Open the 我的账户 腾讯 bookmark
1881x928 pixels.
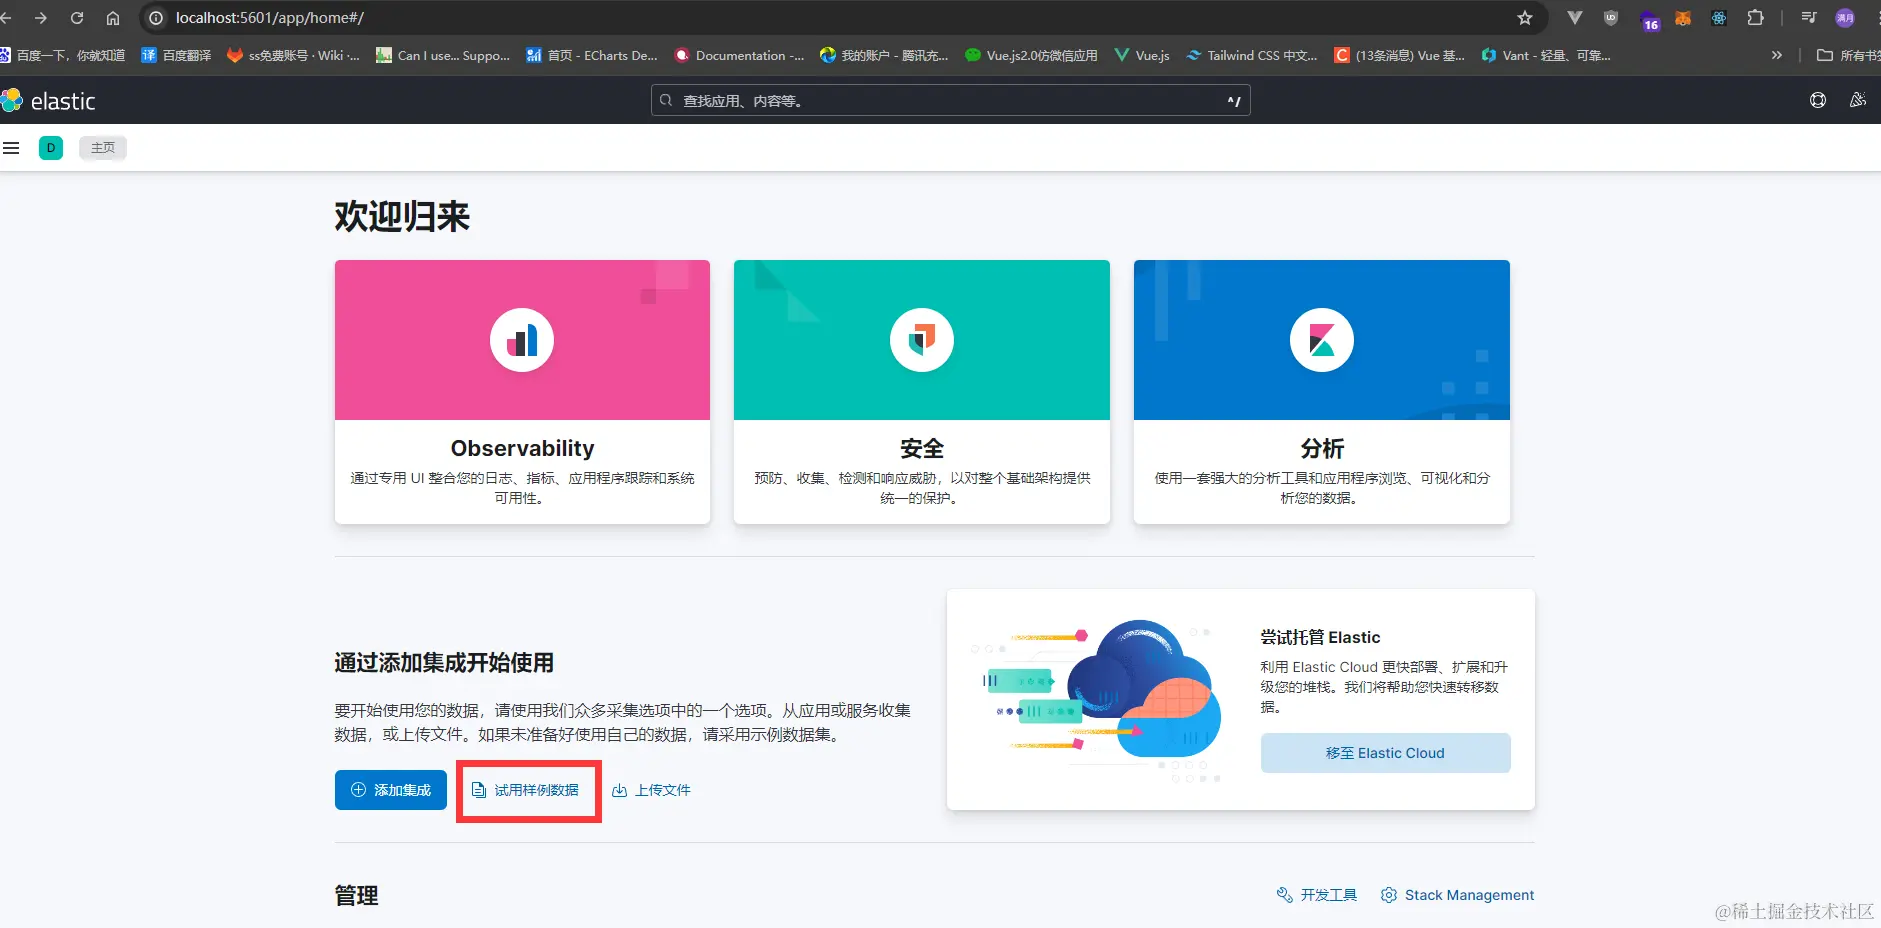(884, 55)
